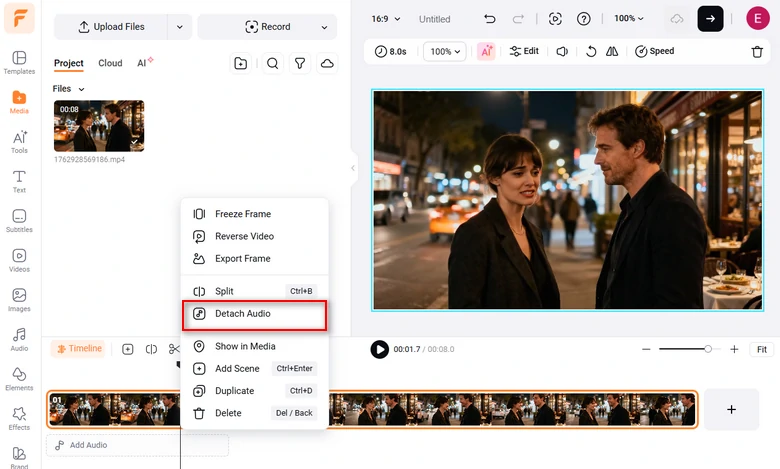Open the Subtitles sidebar panel
Viewport: 780px width, 469px height.
click(x=19, y=221)
